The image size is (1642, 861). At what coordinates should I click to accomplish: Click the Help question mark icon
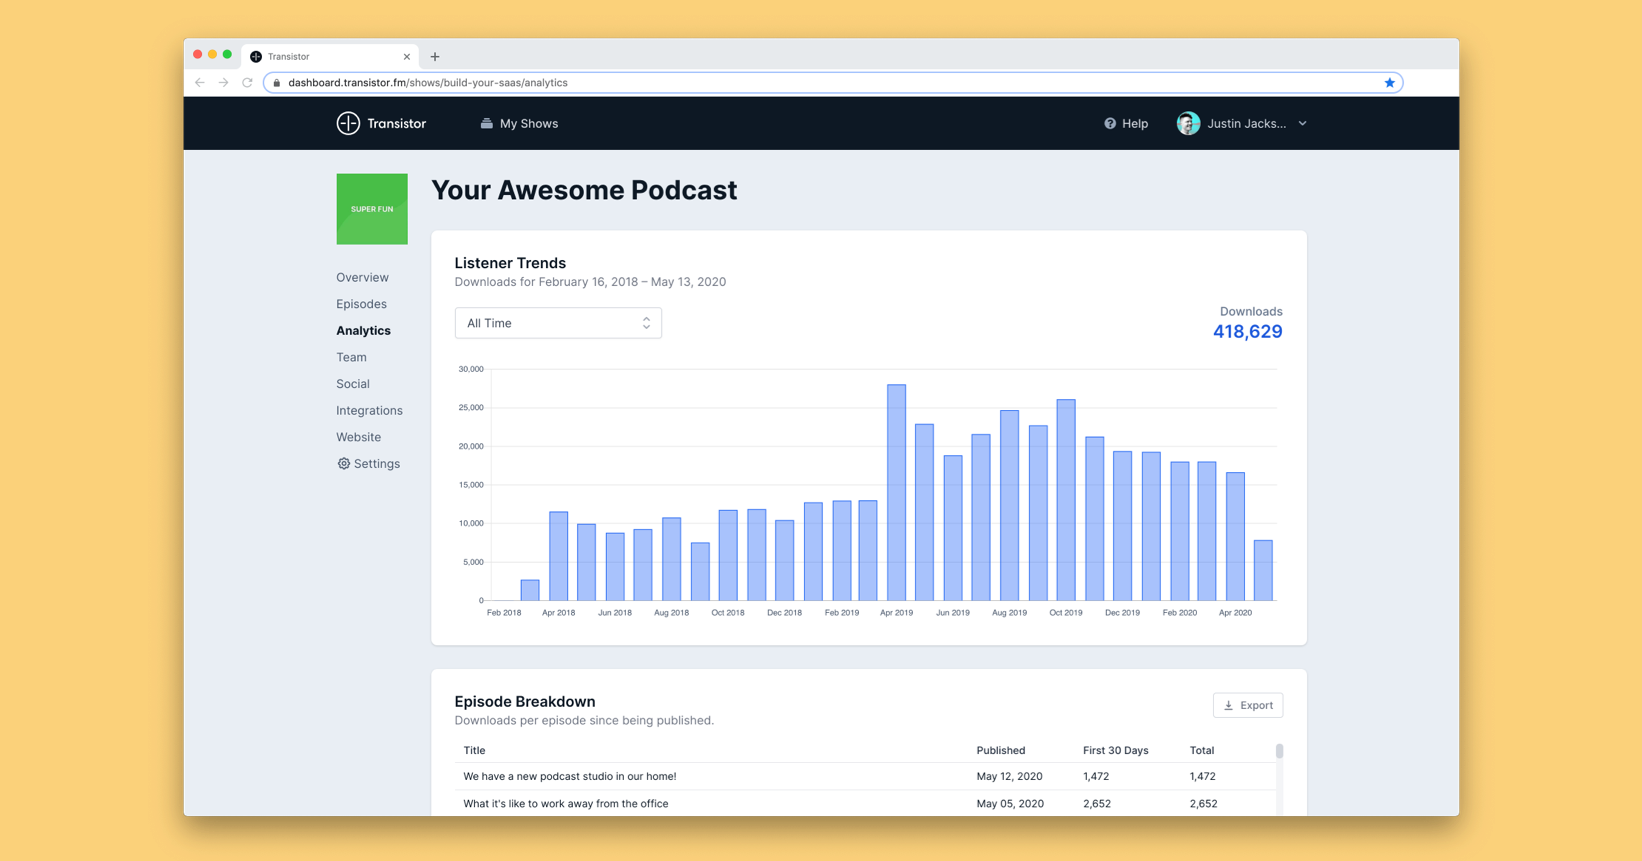(x=1110, y=124)
